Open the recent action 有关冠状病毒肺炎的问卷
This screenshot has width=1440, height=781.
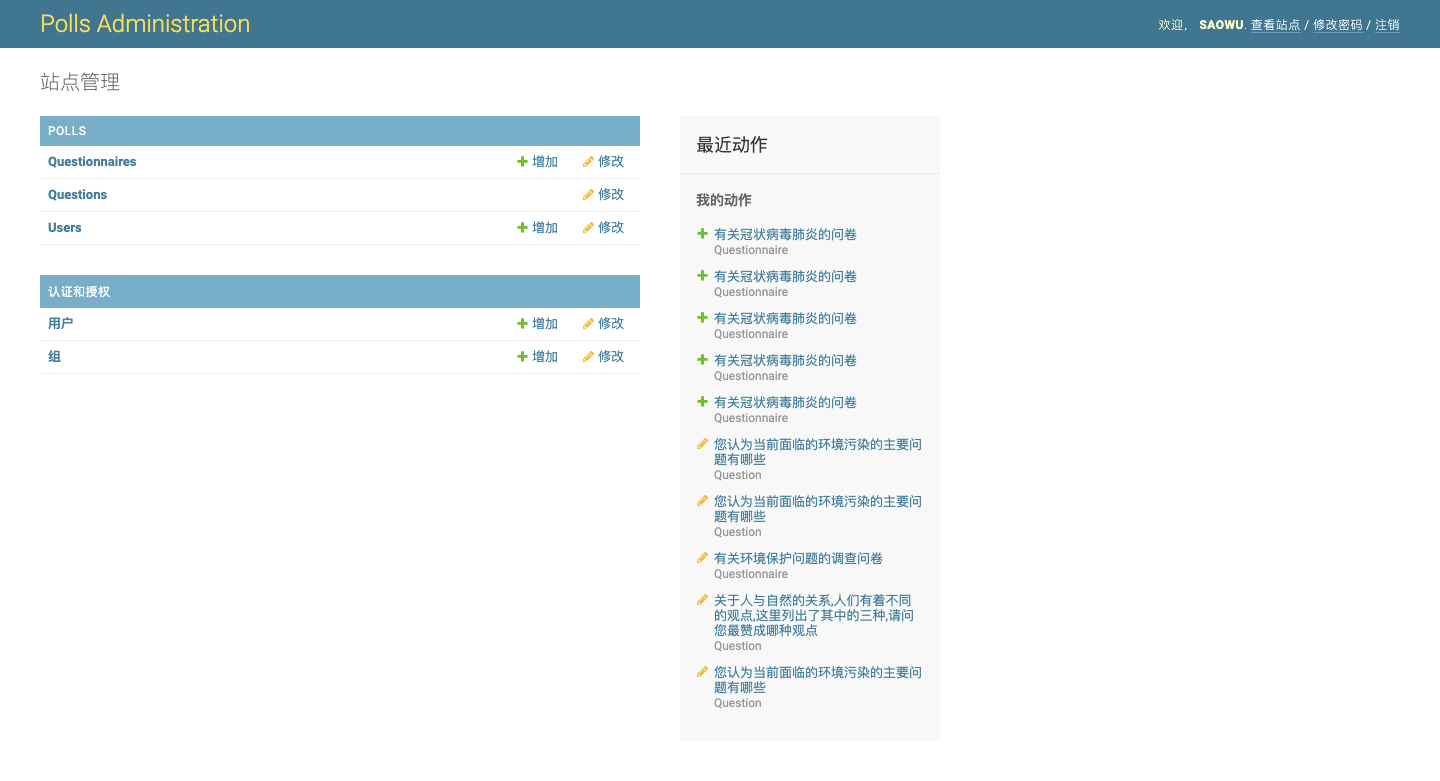[786, 233]
